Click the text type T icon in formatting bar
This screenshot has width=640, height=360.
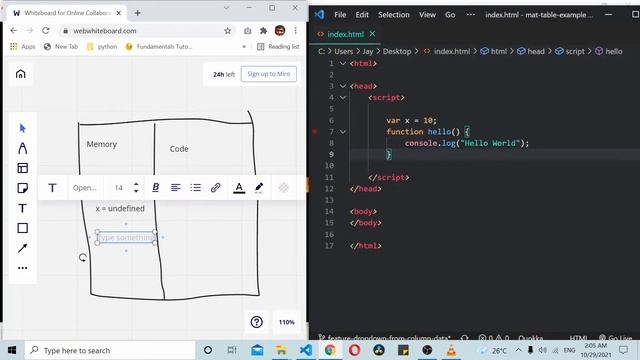point(52,188)
